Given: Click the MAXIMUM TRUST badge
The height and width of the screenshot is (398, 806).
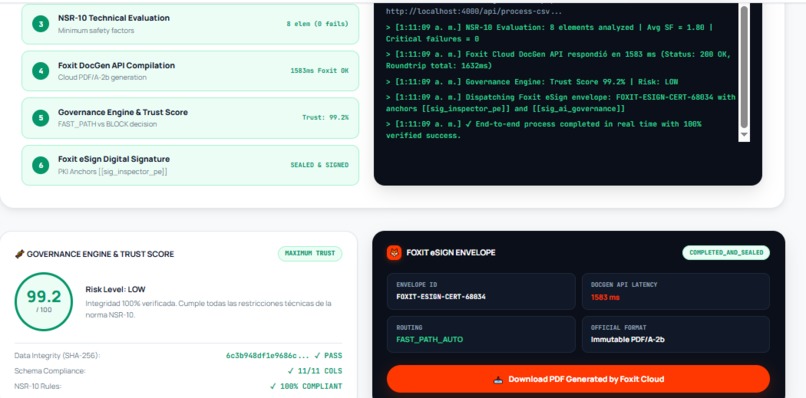Looking at the screenshot, I should click(x=310, y=254).
